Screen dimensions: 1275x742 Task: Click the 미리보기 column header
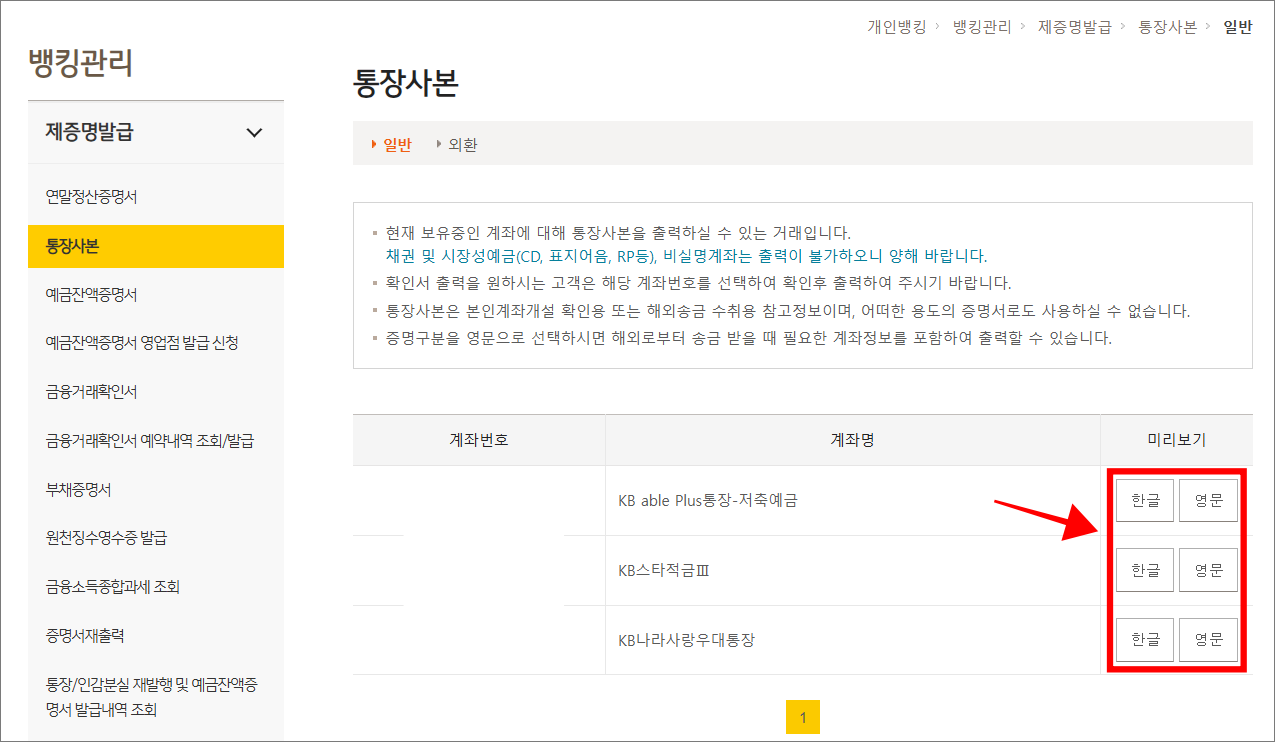[x=1177, y=440]
